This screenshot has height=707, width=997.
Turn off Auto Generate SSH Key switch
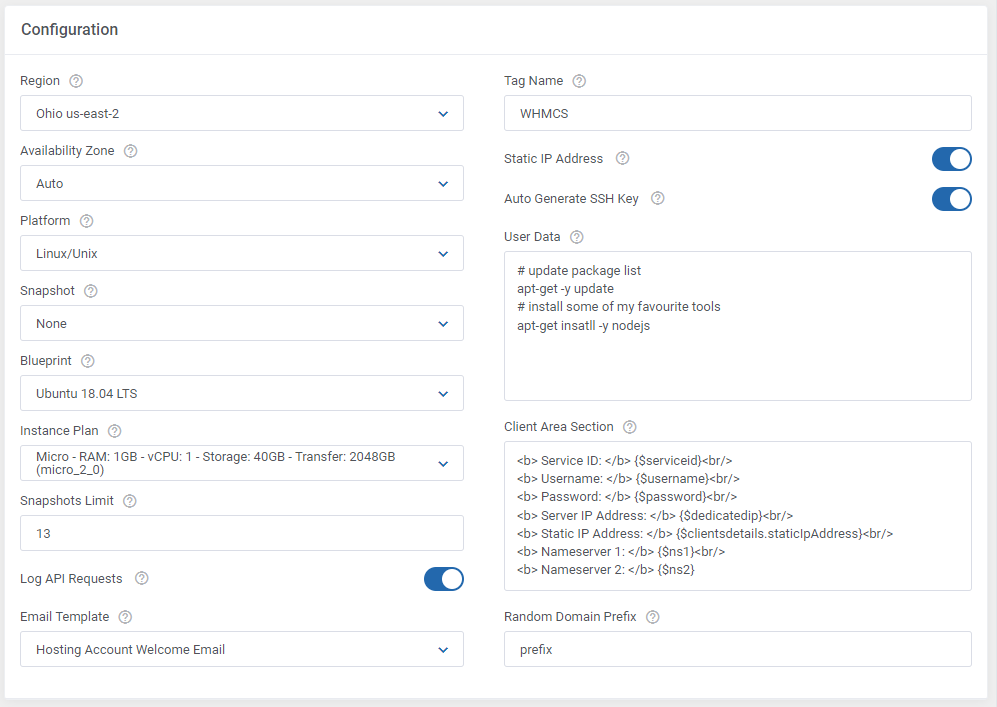point(951,199)
